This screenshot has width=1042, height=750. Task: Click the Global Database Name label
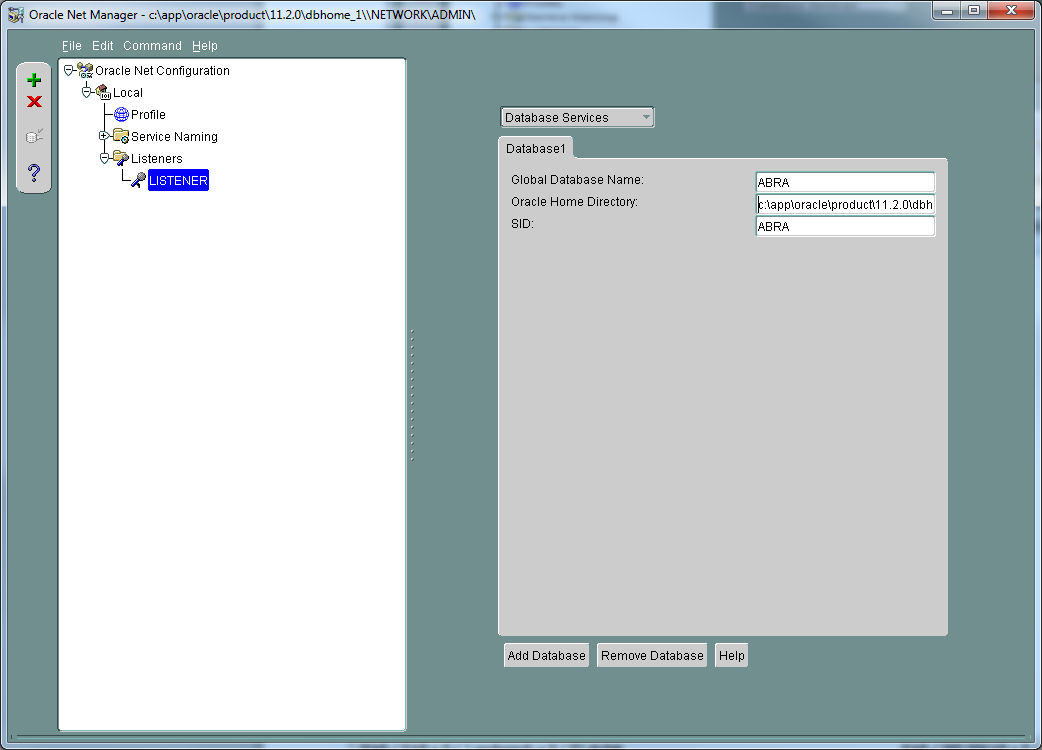[577, 179]
